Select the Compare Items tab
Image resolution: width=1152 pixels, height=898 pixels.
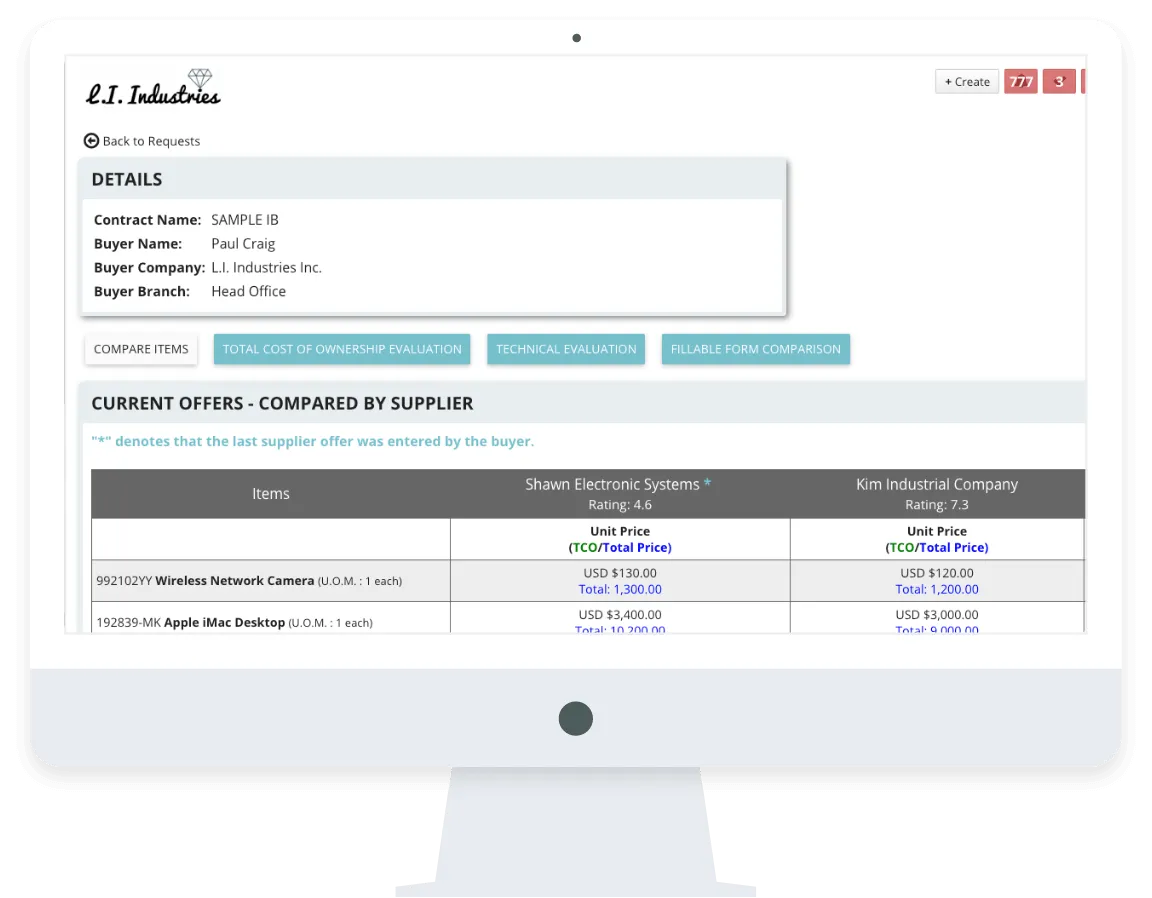tap(141, 349)
